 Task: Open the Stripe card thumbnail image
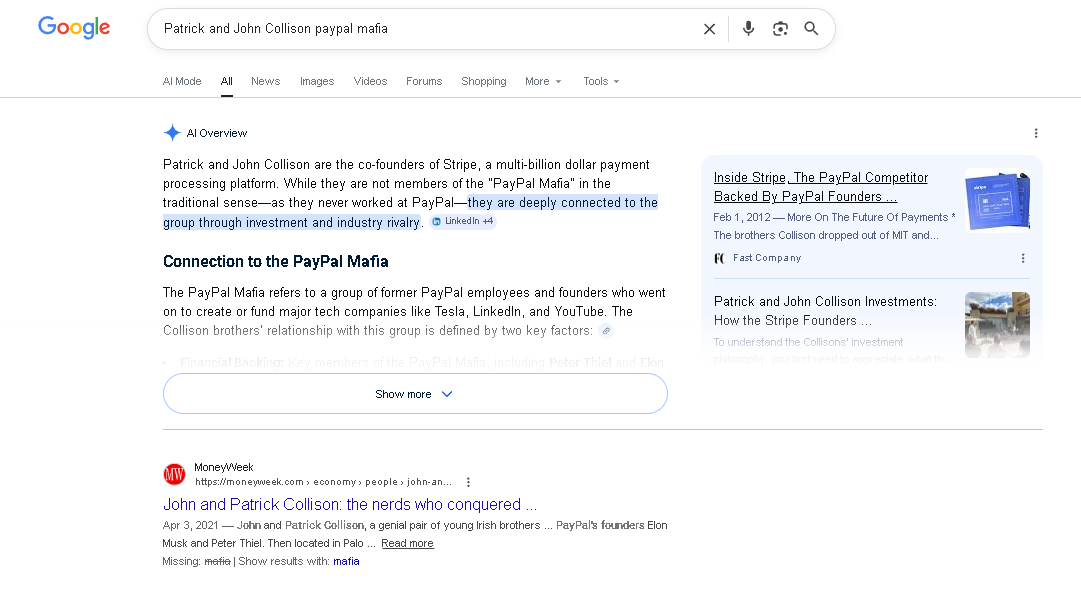pyautogui.click(x=998, y=200)
